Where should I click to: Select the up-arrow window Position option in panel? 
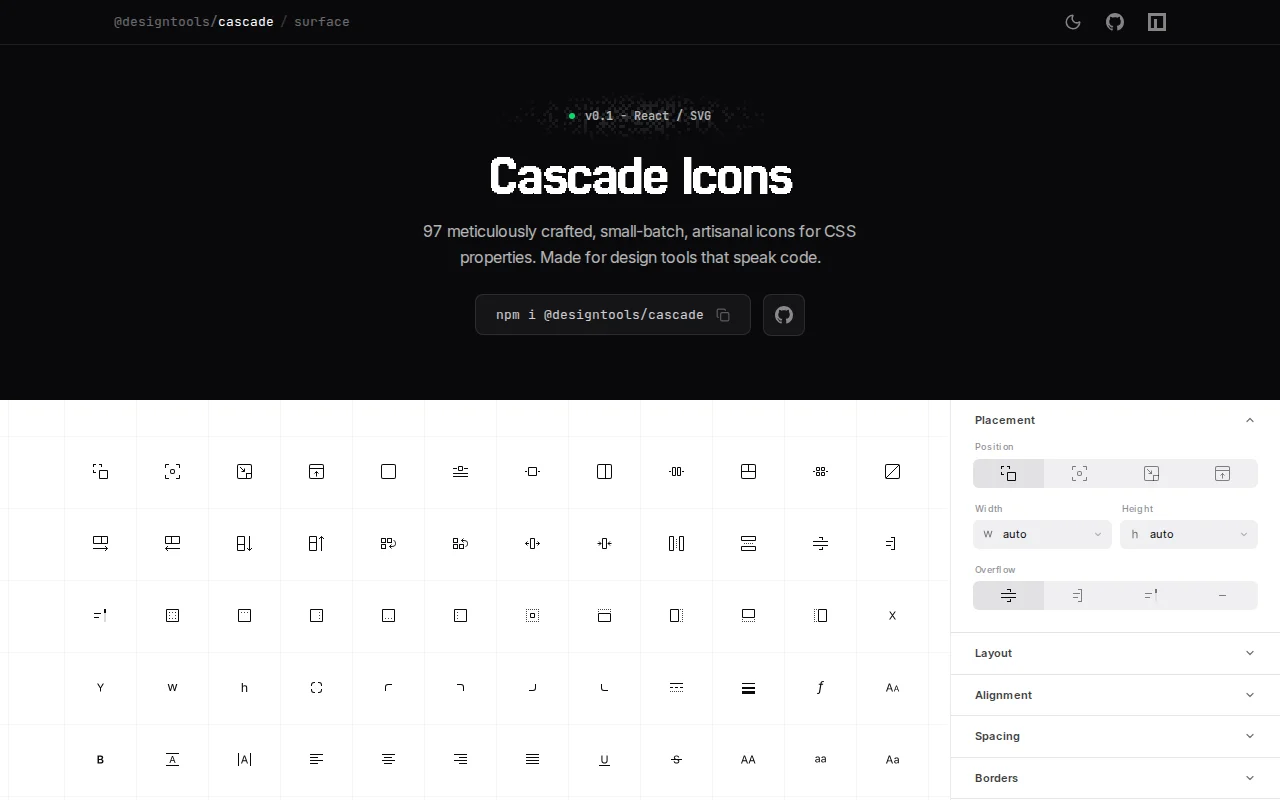pyautogui.click(x=1222, y=473)
